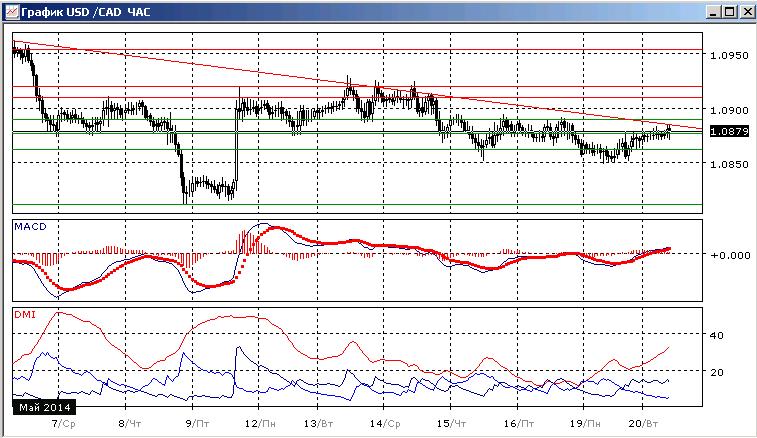Image resolution: width=757 pixels, height=438 pixels.
Task: Click the 15/Чт date axis label
Action: pyautogui.click(x=451, y=424)
